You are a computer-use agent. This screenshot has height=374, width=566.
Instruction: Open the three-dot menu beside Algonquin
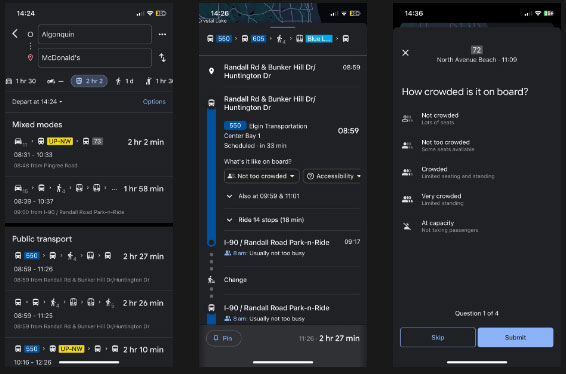click(x=162, y=34)
